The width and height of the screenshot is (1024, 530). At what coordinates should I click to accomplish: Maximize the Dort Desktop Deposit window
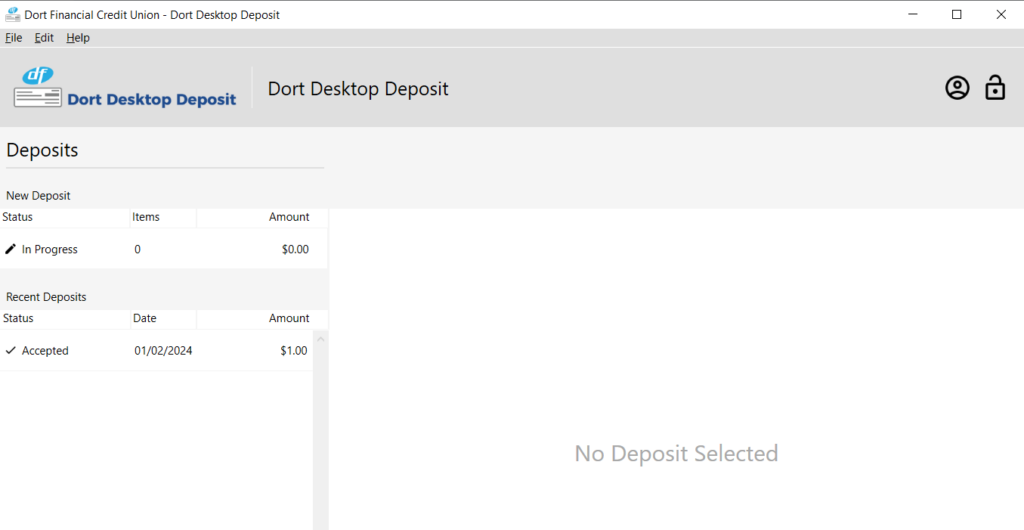pos(956,14)
